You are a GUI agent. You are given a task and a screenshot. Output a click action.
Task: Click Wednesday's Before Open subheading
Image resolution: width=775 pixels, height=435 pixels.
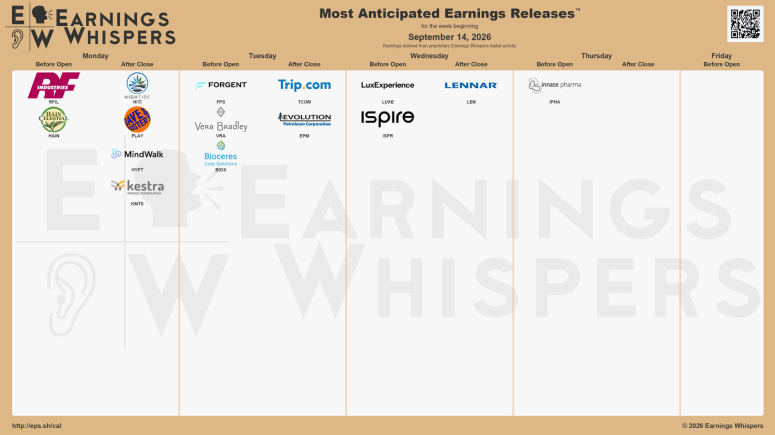point(388,64)
